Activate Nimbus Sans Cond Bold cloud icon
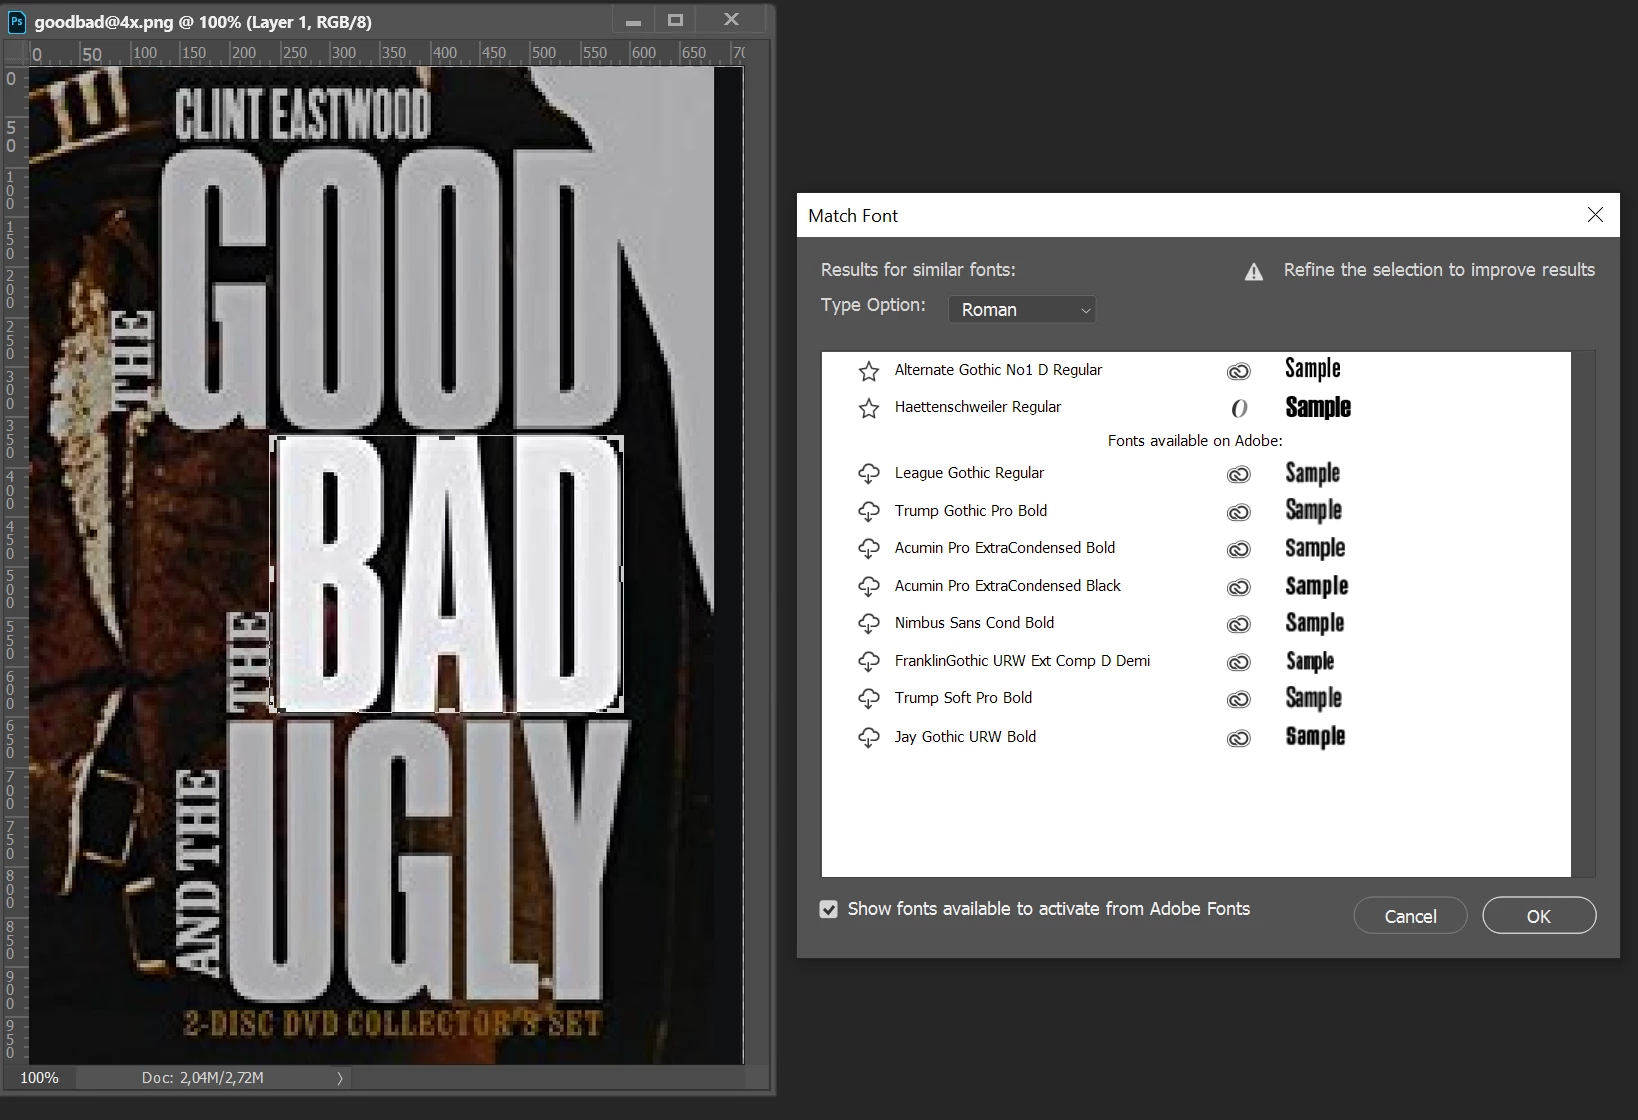The image size is (1638, 1120). point(869,624)
